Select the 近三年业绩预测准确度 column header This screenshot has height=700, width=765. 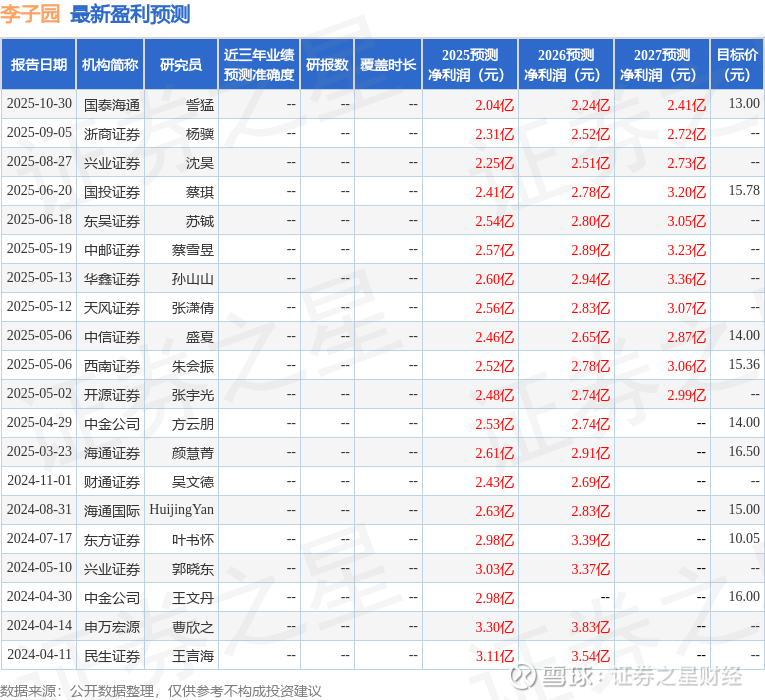point(259,64)
